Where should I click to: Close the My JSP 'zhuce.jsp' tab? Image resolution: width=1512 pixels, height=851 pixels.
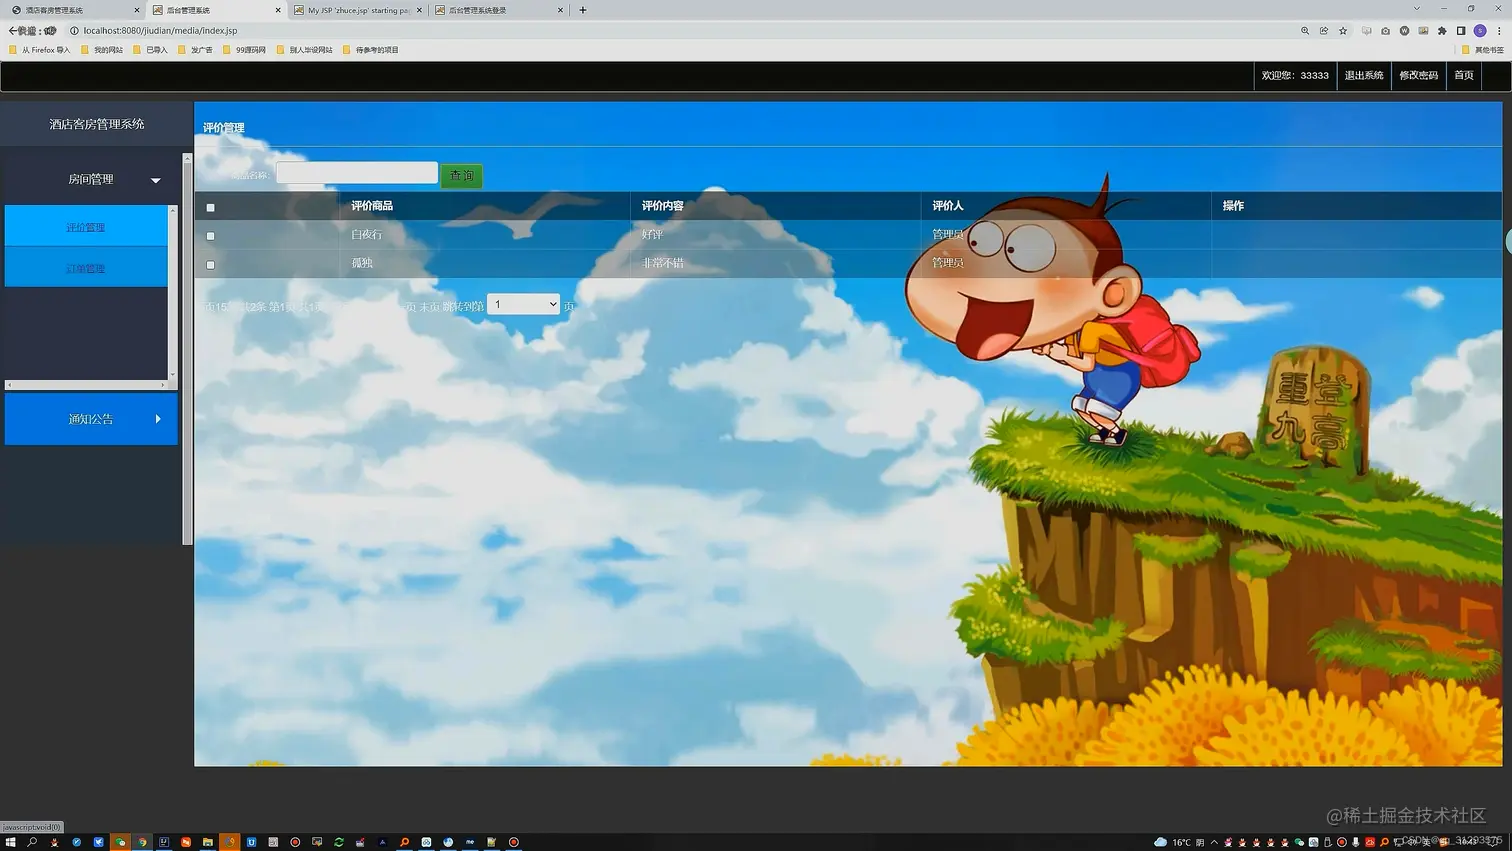point(419,10)
